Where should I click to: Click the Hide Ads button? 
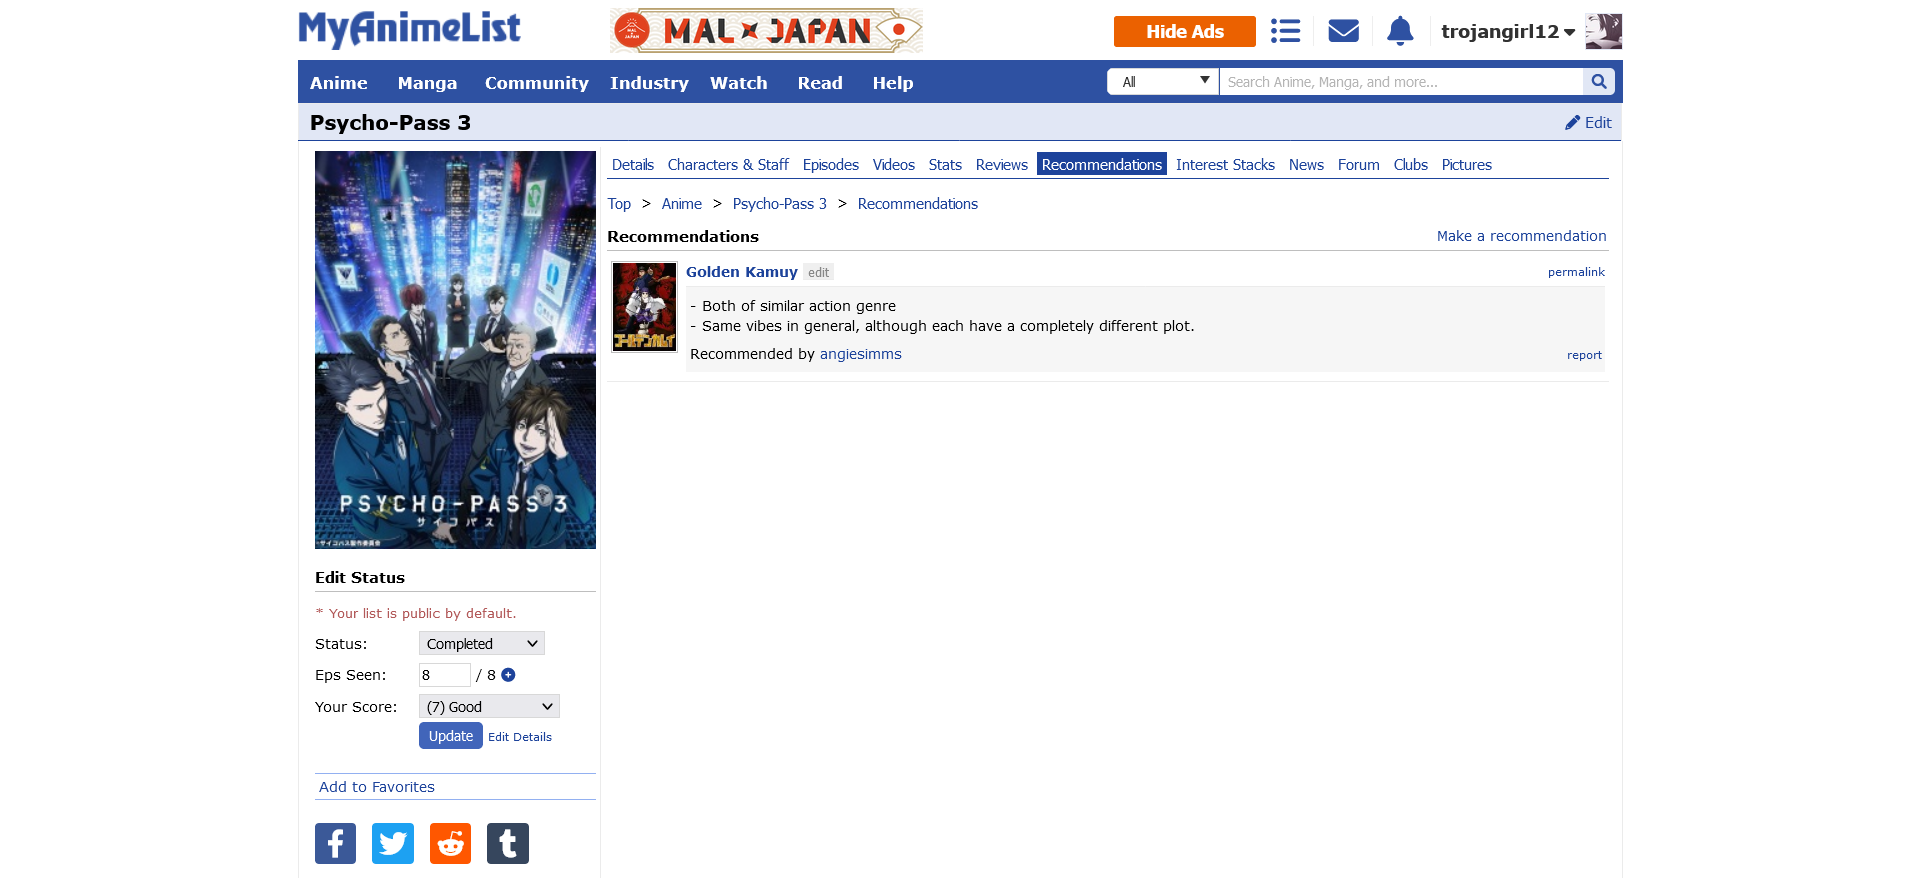[x=1185, y=31]
